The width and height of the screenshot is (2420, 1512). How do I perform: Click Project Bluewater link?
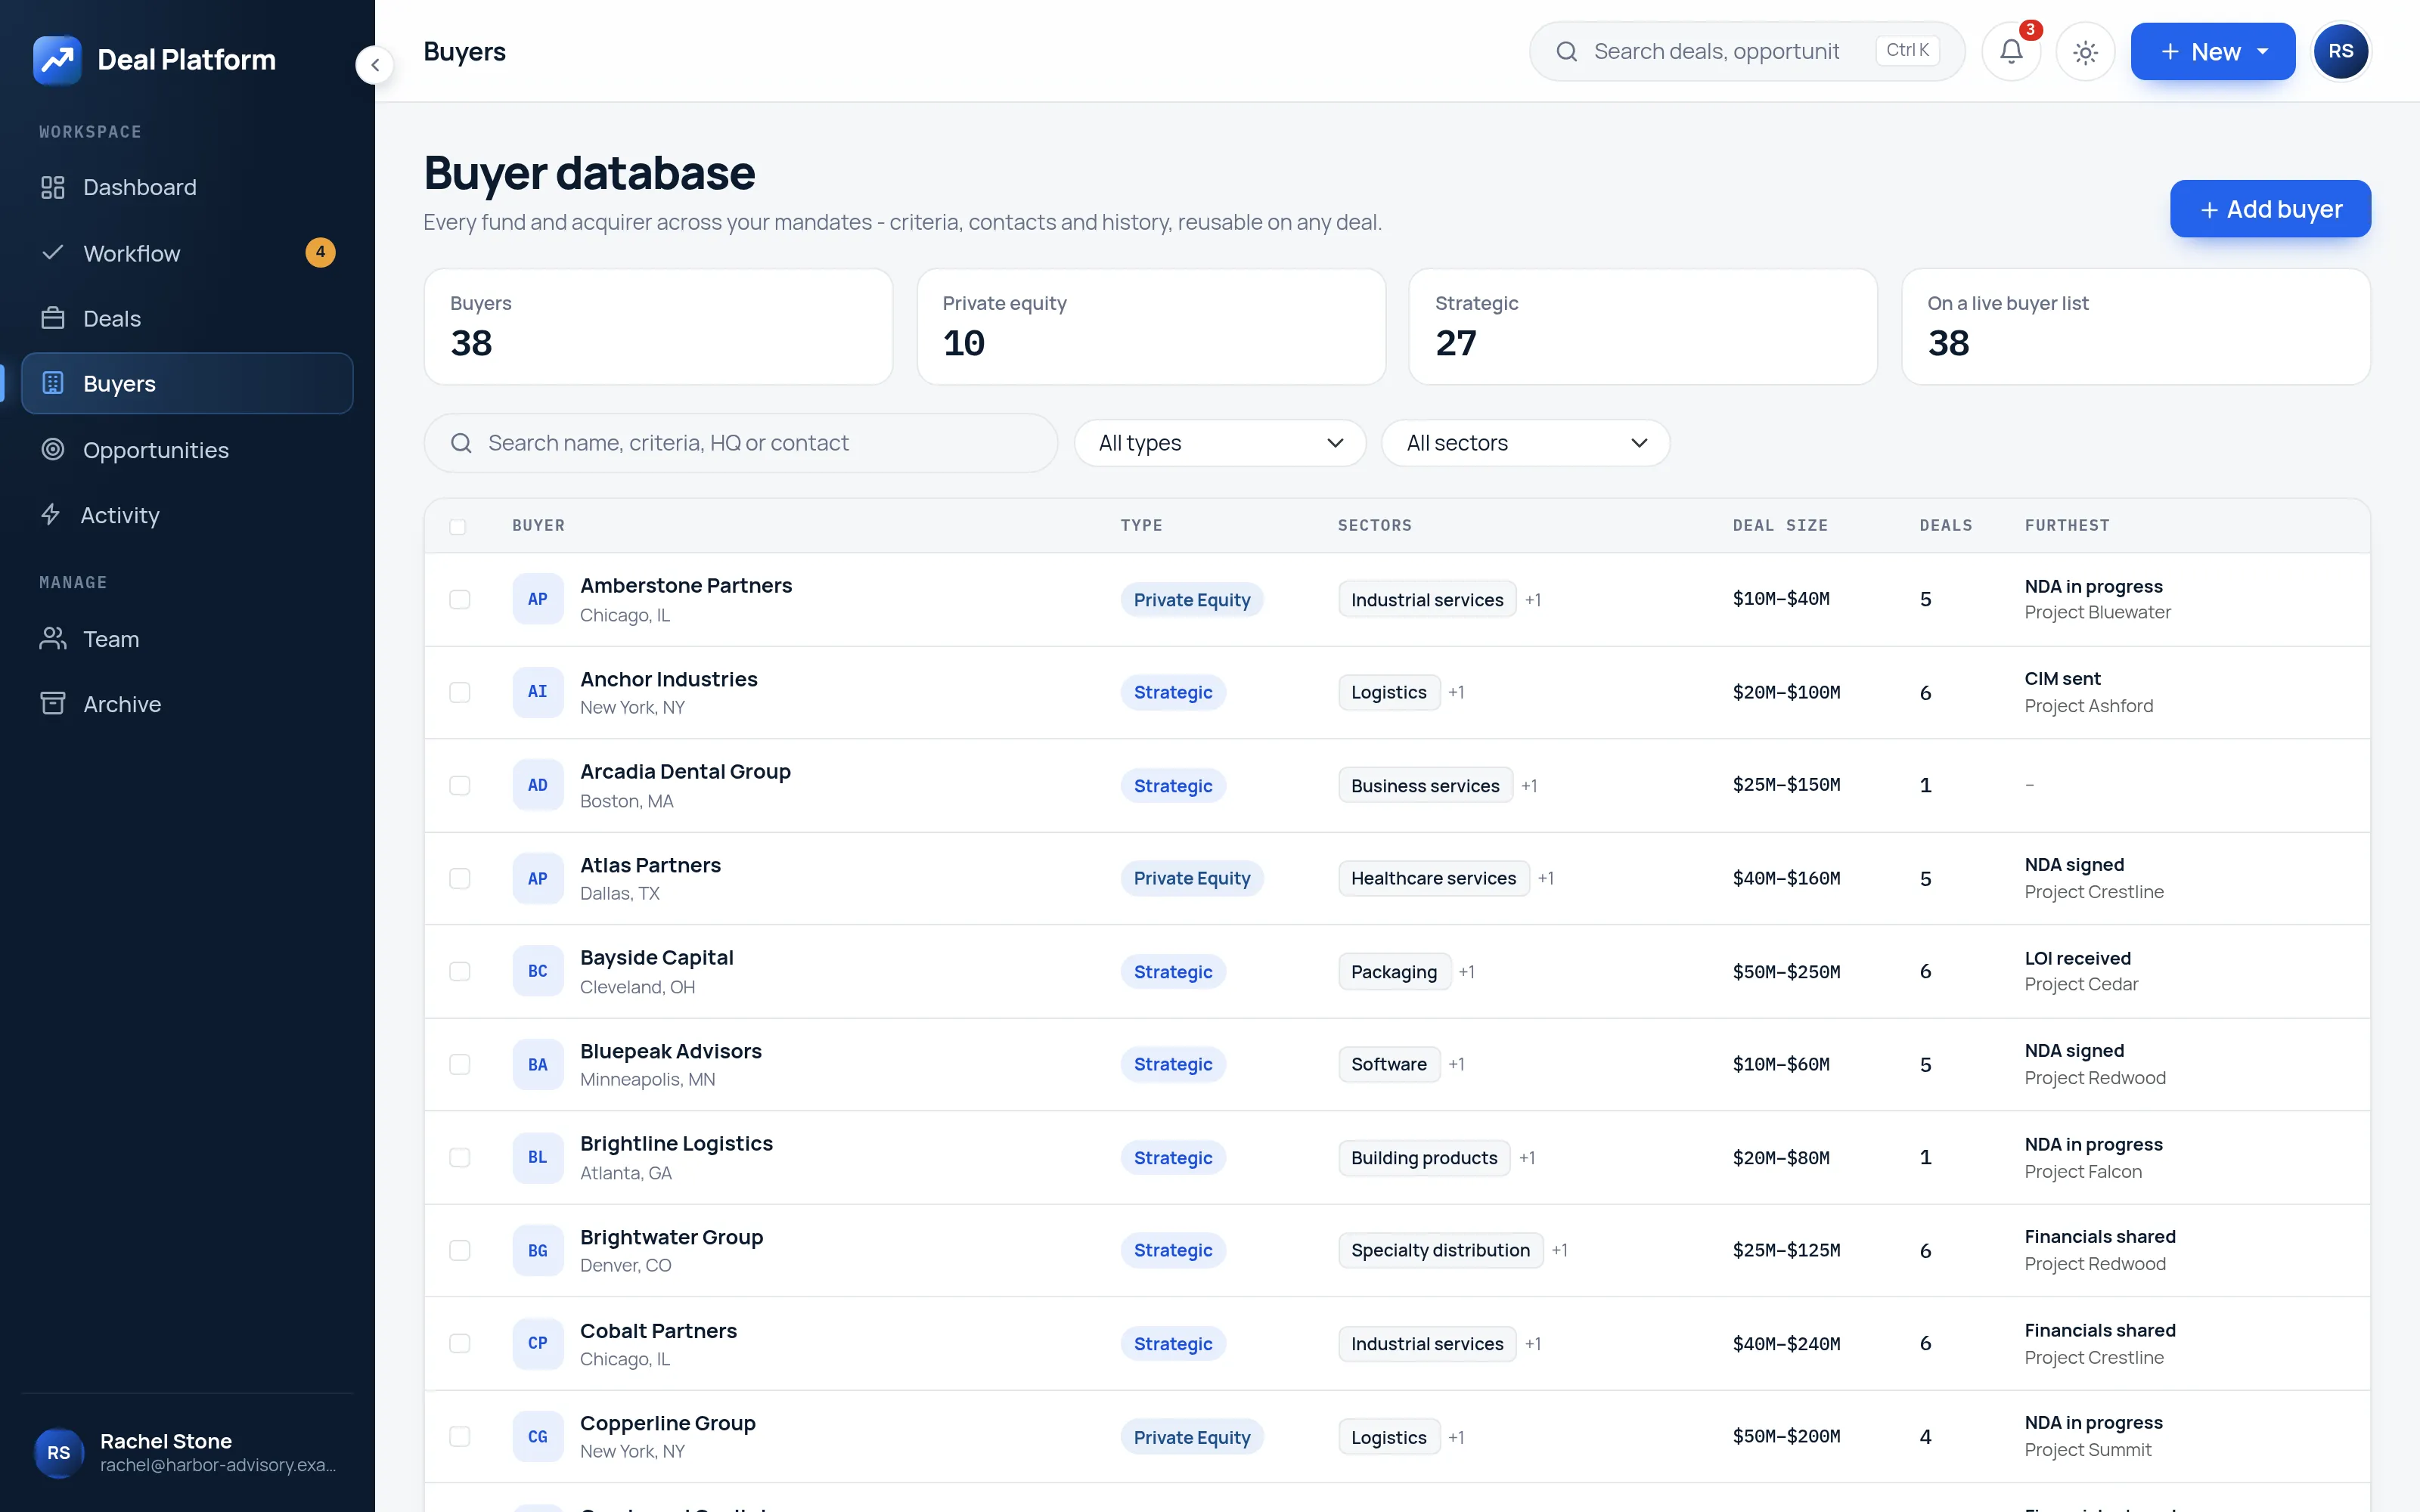2097,612
